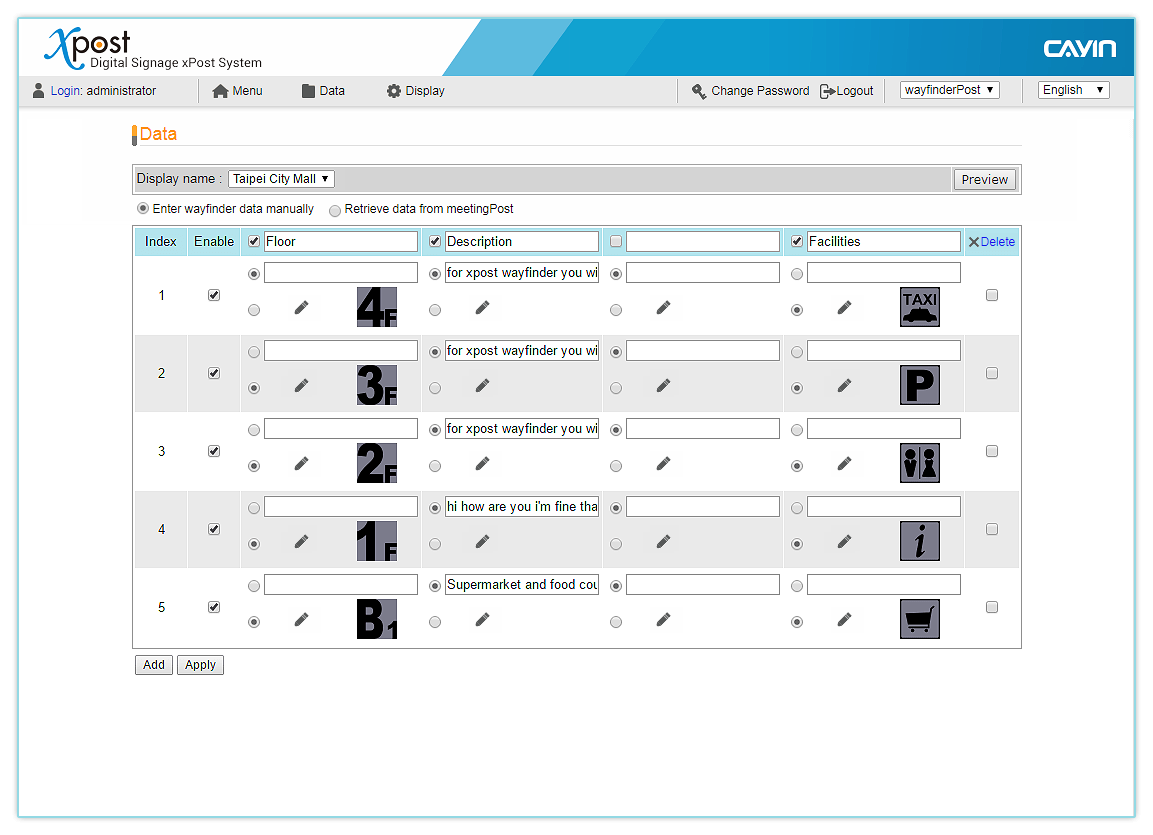
Task: Select the parking icon in row 2
Action: pyautogui.click(x=919, y=384)
